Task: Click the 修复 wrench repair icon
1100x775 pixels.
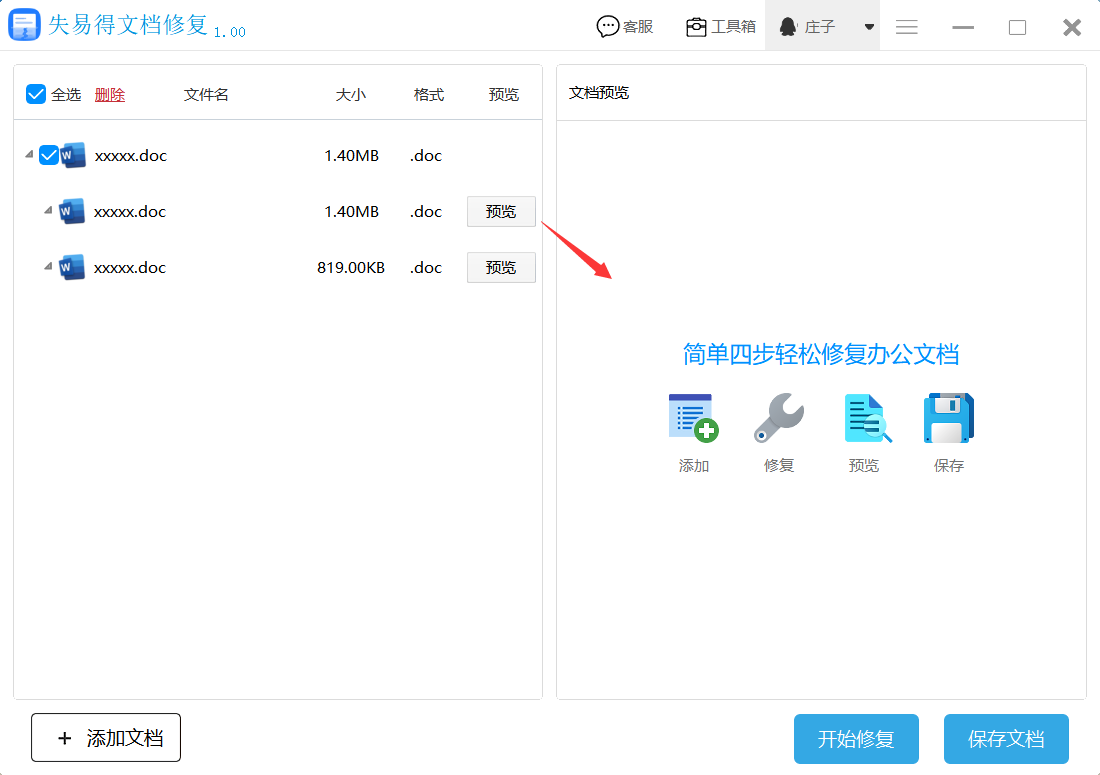Action: tap(778, 417)
